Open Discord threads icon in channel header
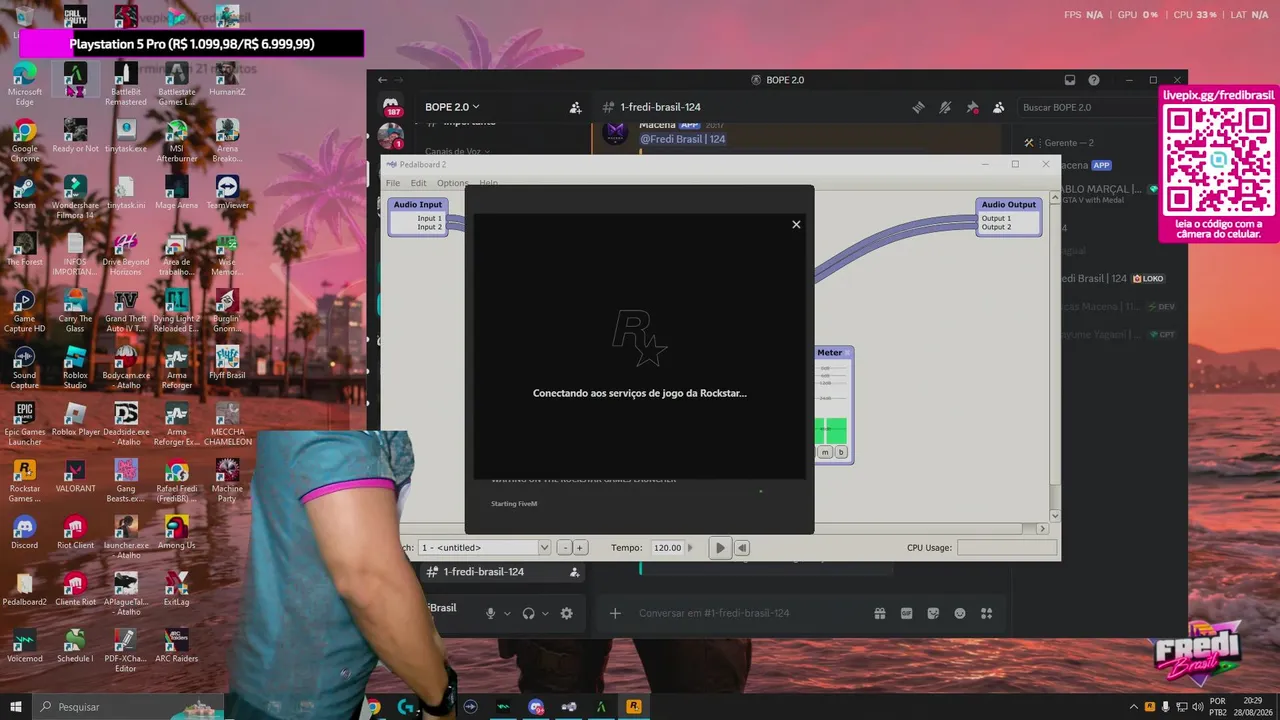 [x=918, y=107]
